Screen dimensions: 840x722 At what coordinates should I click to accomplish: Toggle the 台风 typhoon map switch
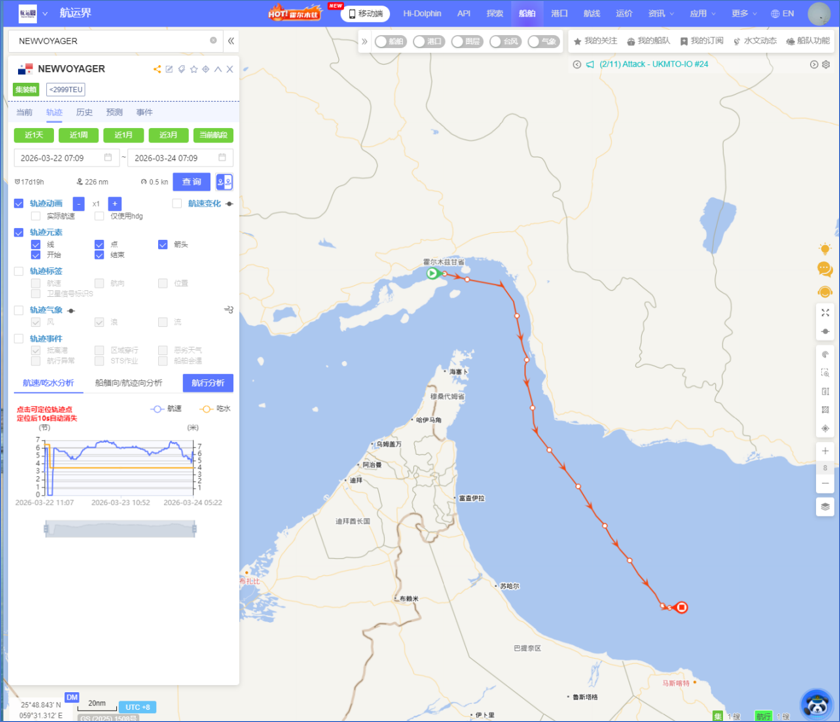click(x=504, y=42)
